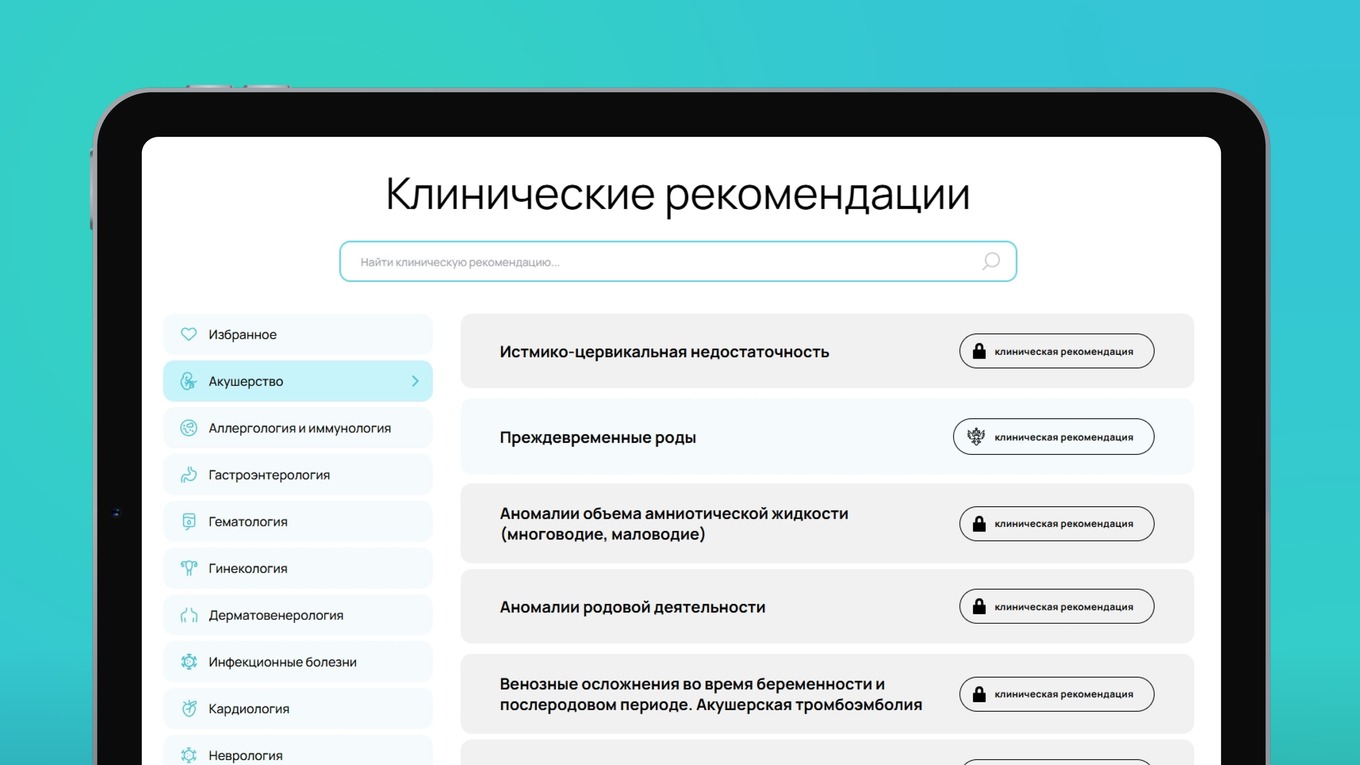Click the heart icon beside Избранное
The height and width of the screenshot is (765, 1360).
(188, 334)
